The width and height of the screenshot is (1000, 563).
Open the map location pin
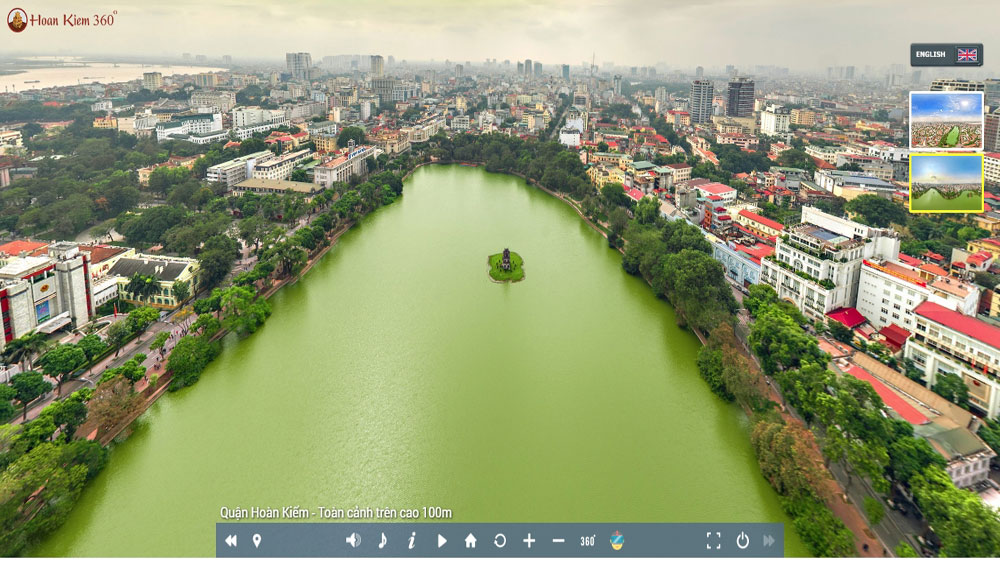pos(257,541)
